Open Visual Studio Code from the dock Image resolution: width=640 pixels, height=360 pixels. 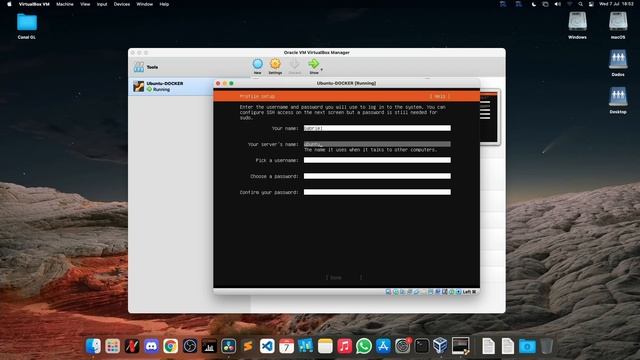(267, 346)
